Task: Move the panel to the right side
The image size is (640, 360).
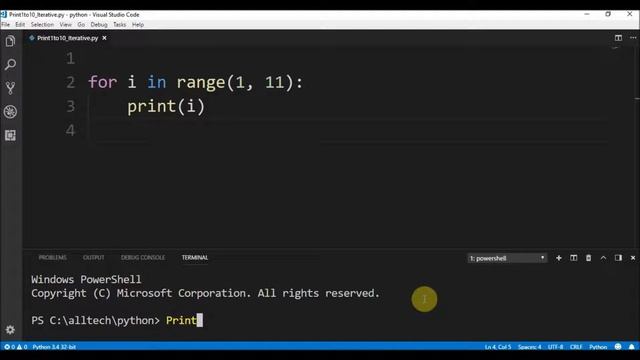Action: [x=618, y=258]
